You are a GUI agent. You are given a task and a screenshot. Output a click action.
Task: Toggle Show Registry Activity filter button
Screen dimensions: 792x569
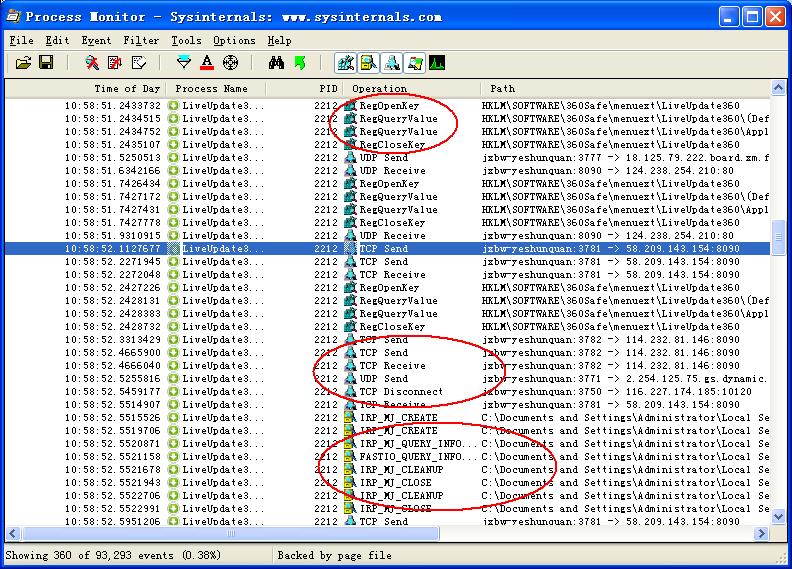[346, 63]
